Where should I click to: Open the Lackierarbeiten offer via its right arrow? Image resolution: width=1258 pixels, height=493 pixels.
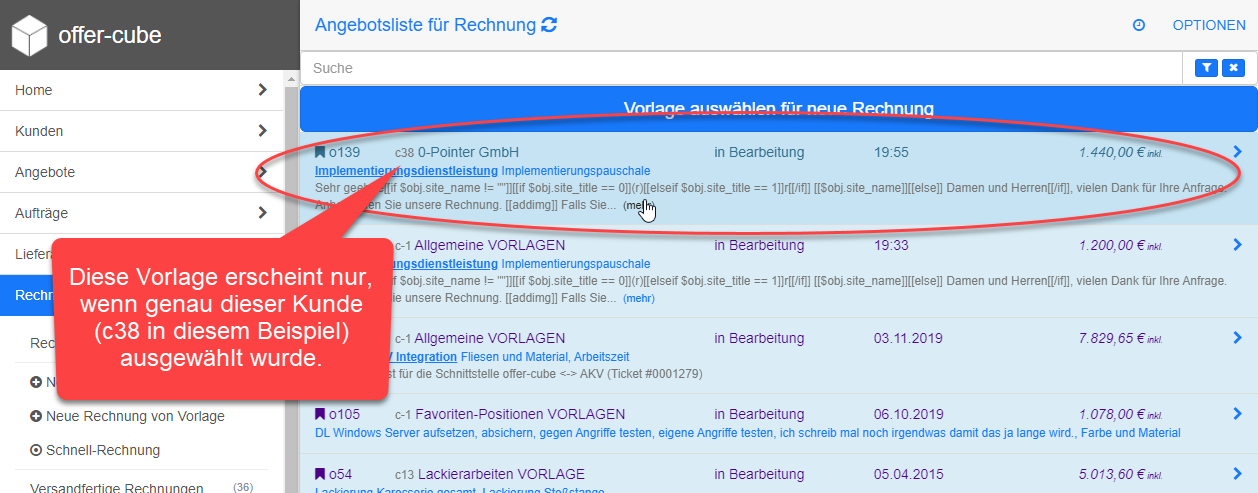pos(1237,474)
